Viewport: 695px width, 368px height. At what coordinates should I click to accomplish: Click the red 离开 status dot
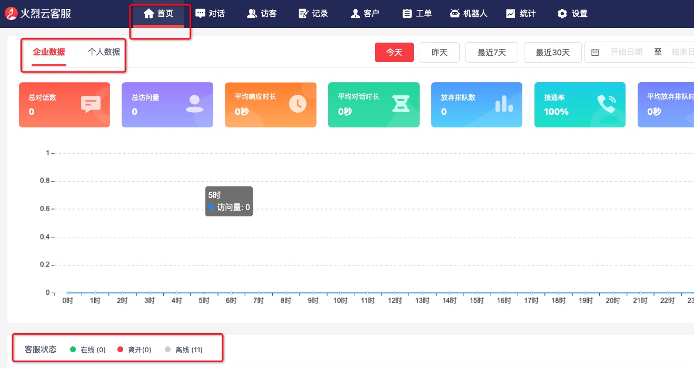pyautogui.click(x=120, y=349)
